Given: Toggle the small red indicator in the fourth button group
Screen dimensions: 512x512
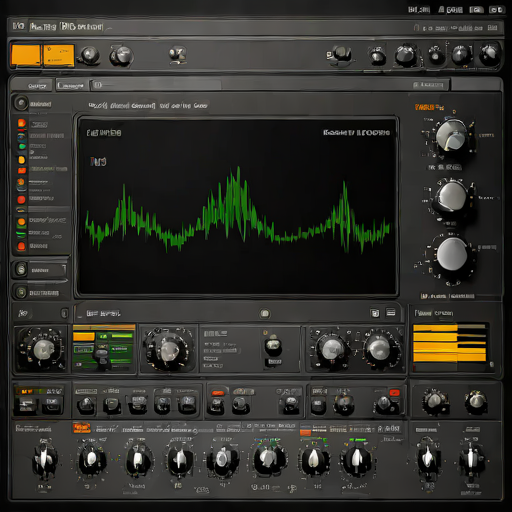Looking at the screenshot, I should click(394, 392).
